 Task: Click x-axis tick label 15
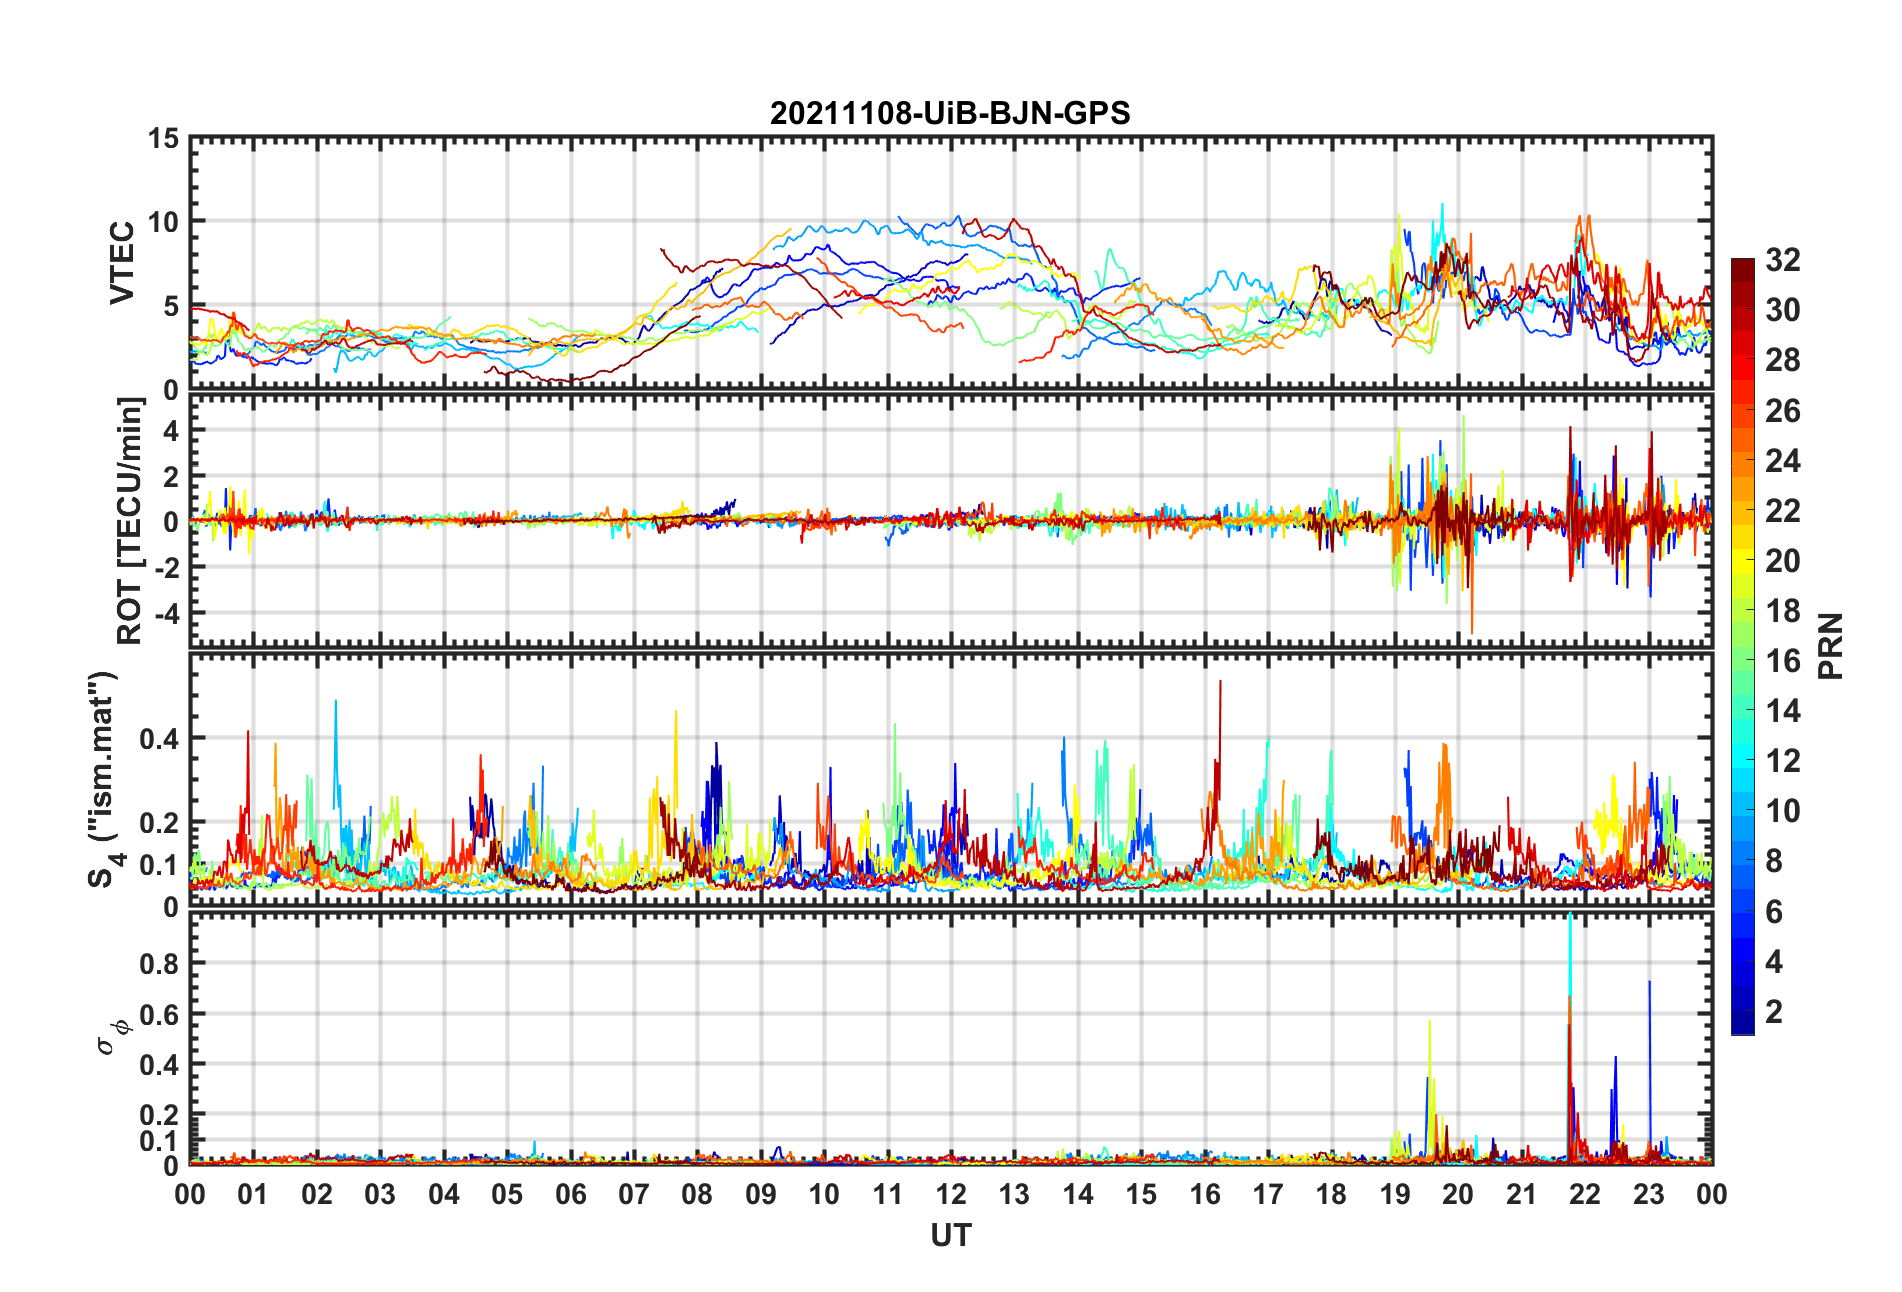pyautogui.click(x=1141, y=1194)
